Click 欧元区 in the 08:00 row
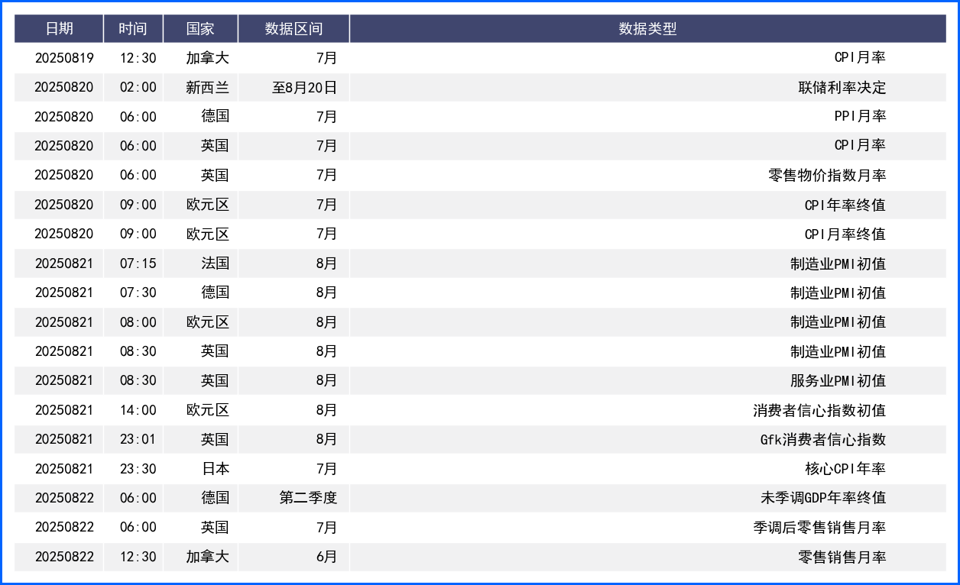Viewport: 960px width, 585px height. coord(208,322)
